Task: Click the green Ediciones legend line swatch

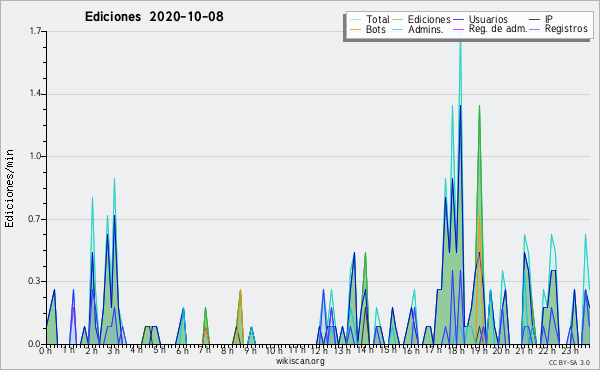Action: [x=398, y=20]
